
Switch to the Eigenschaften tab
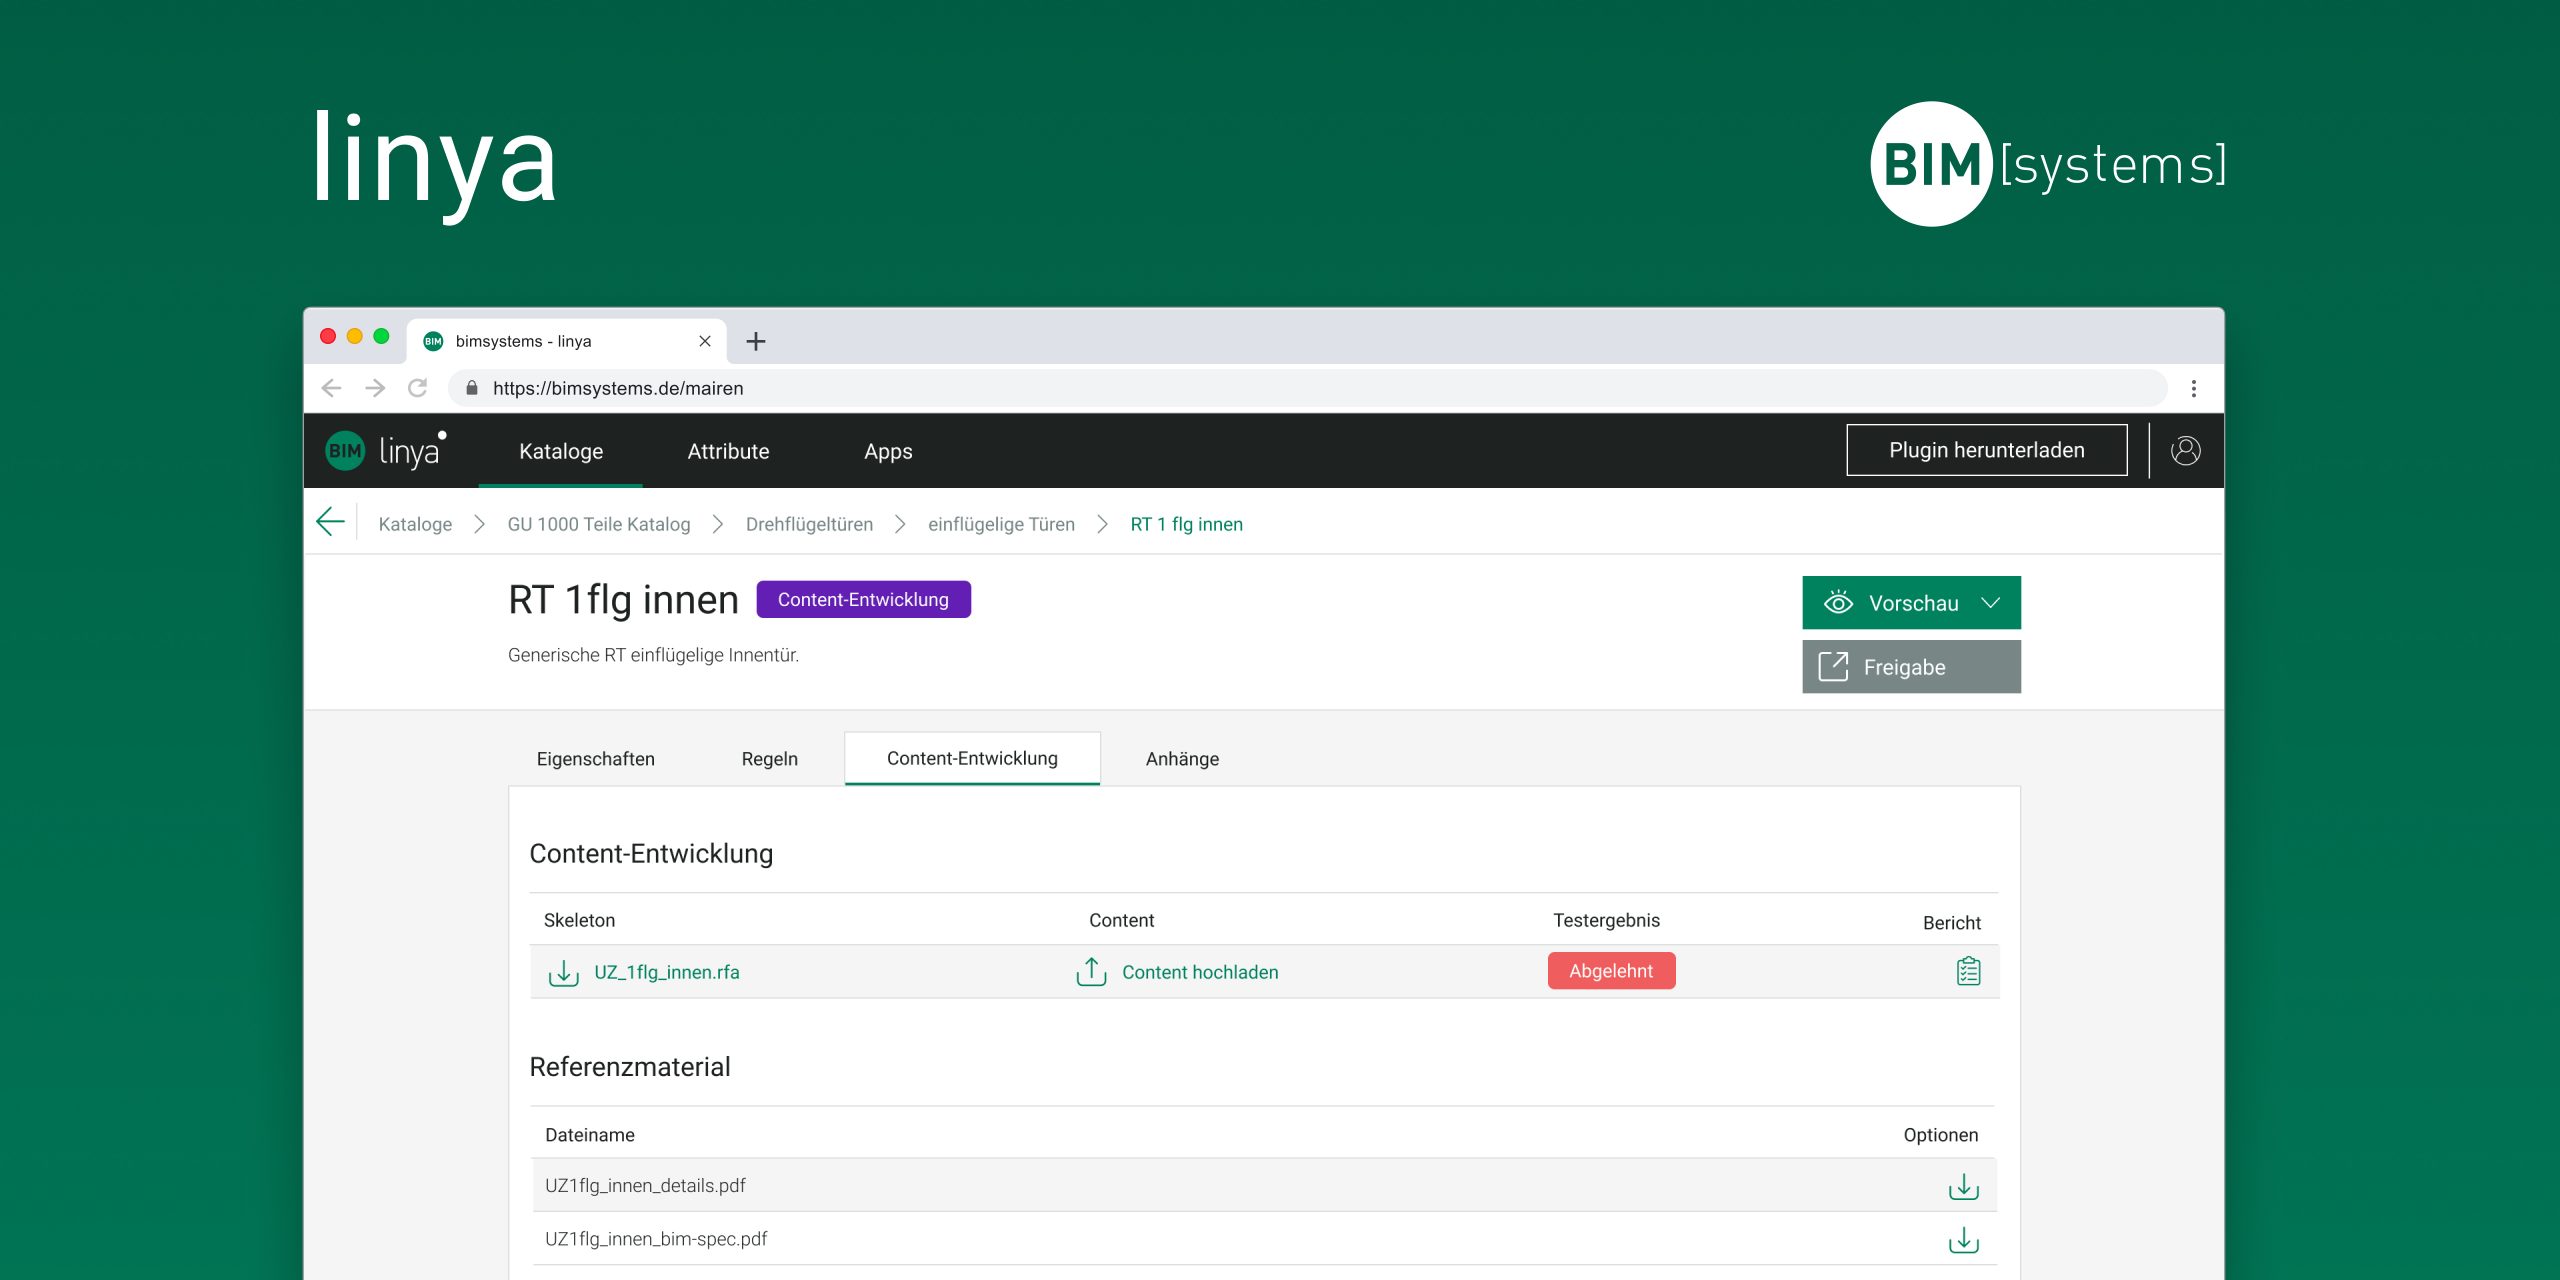595,759
